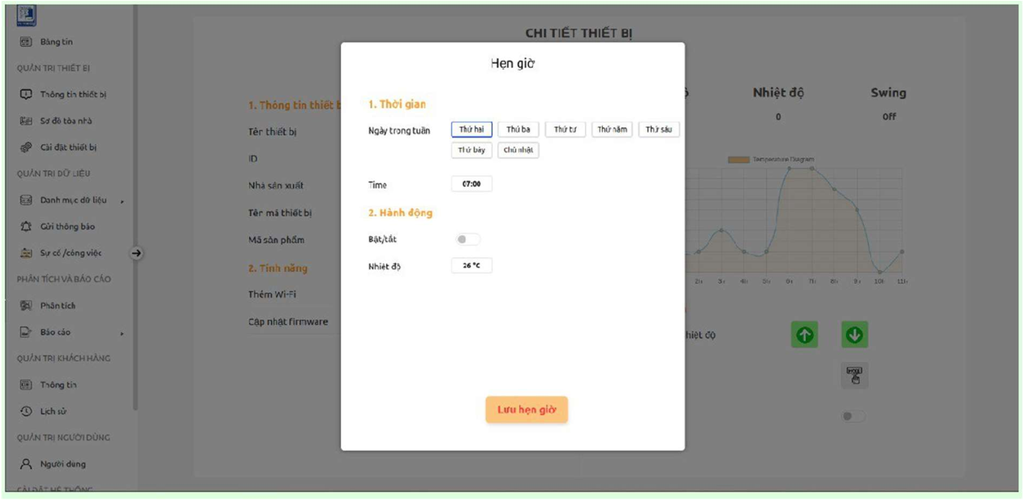
Task: Click the Mã sản phẩm label
Action: [276, 240]
